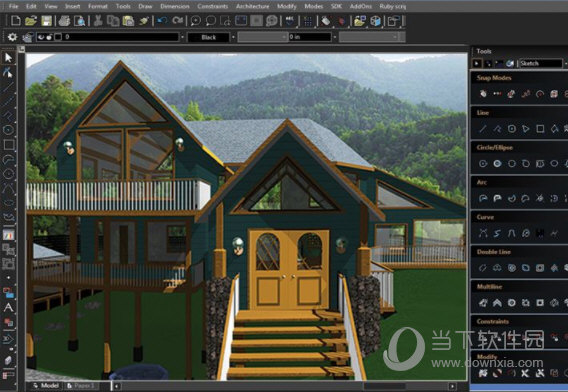Open Print Preview with the magnifier page icon
The image size is (568, 392).
pyautogui.click(x=79, y=21)
